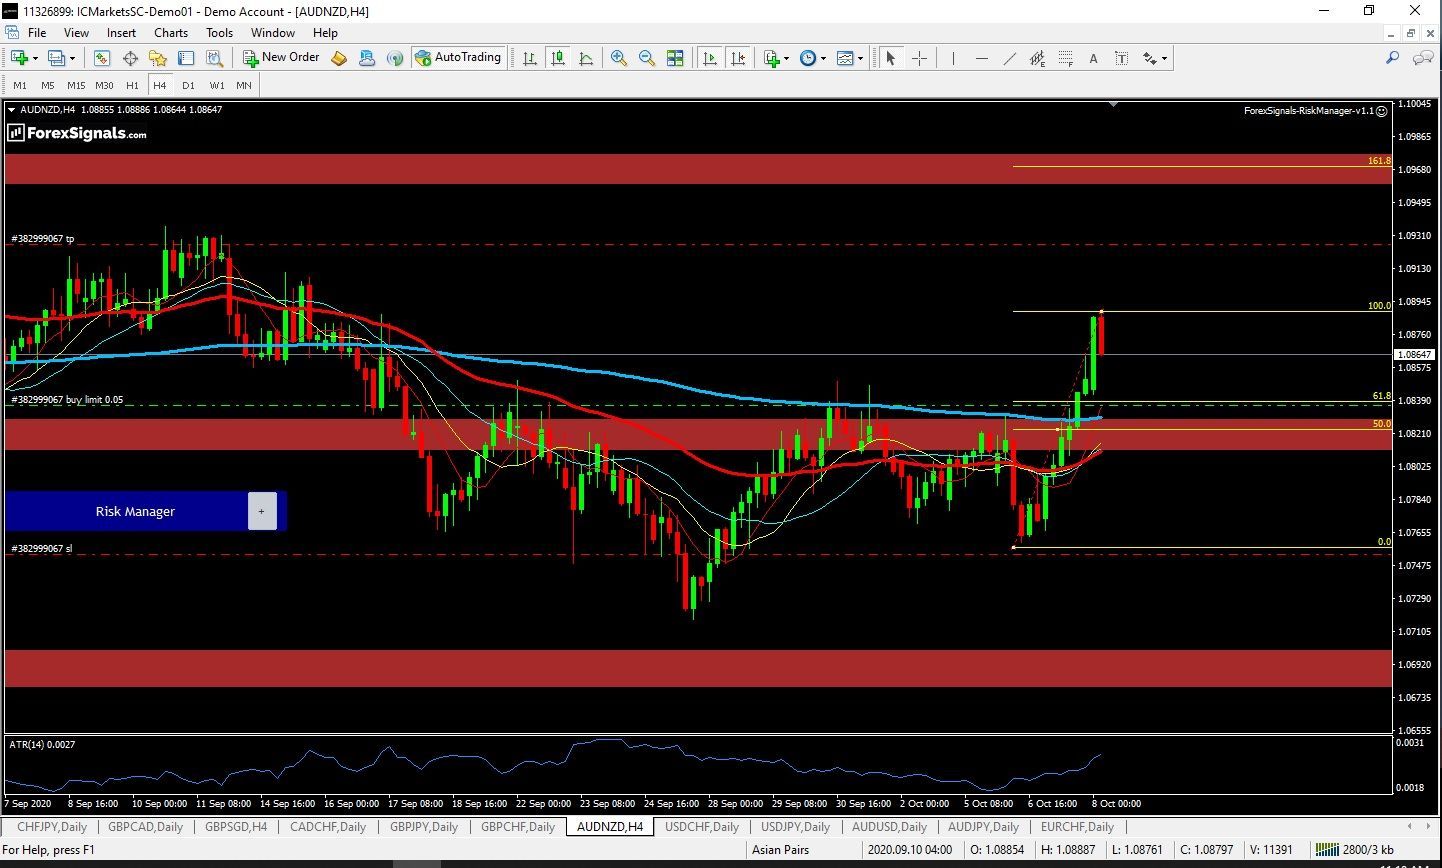The image size is (1442, 868).
Task: Select the W1 timeframe
Action: tap(217, 85)
